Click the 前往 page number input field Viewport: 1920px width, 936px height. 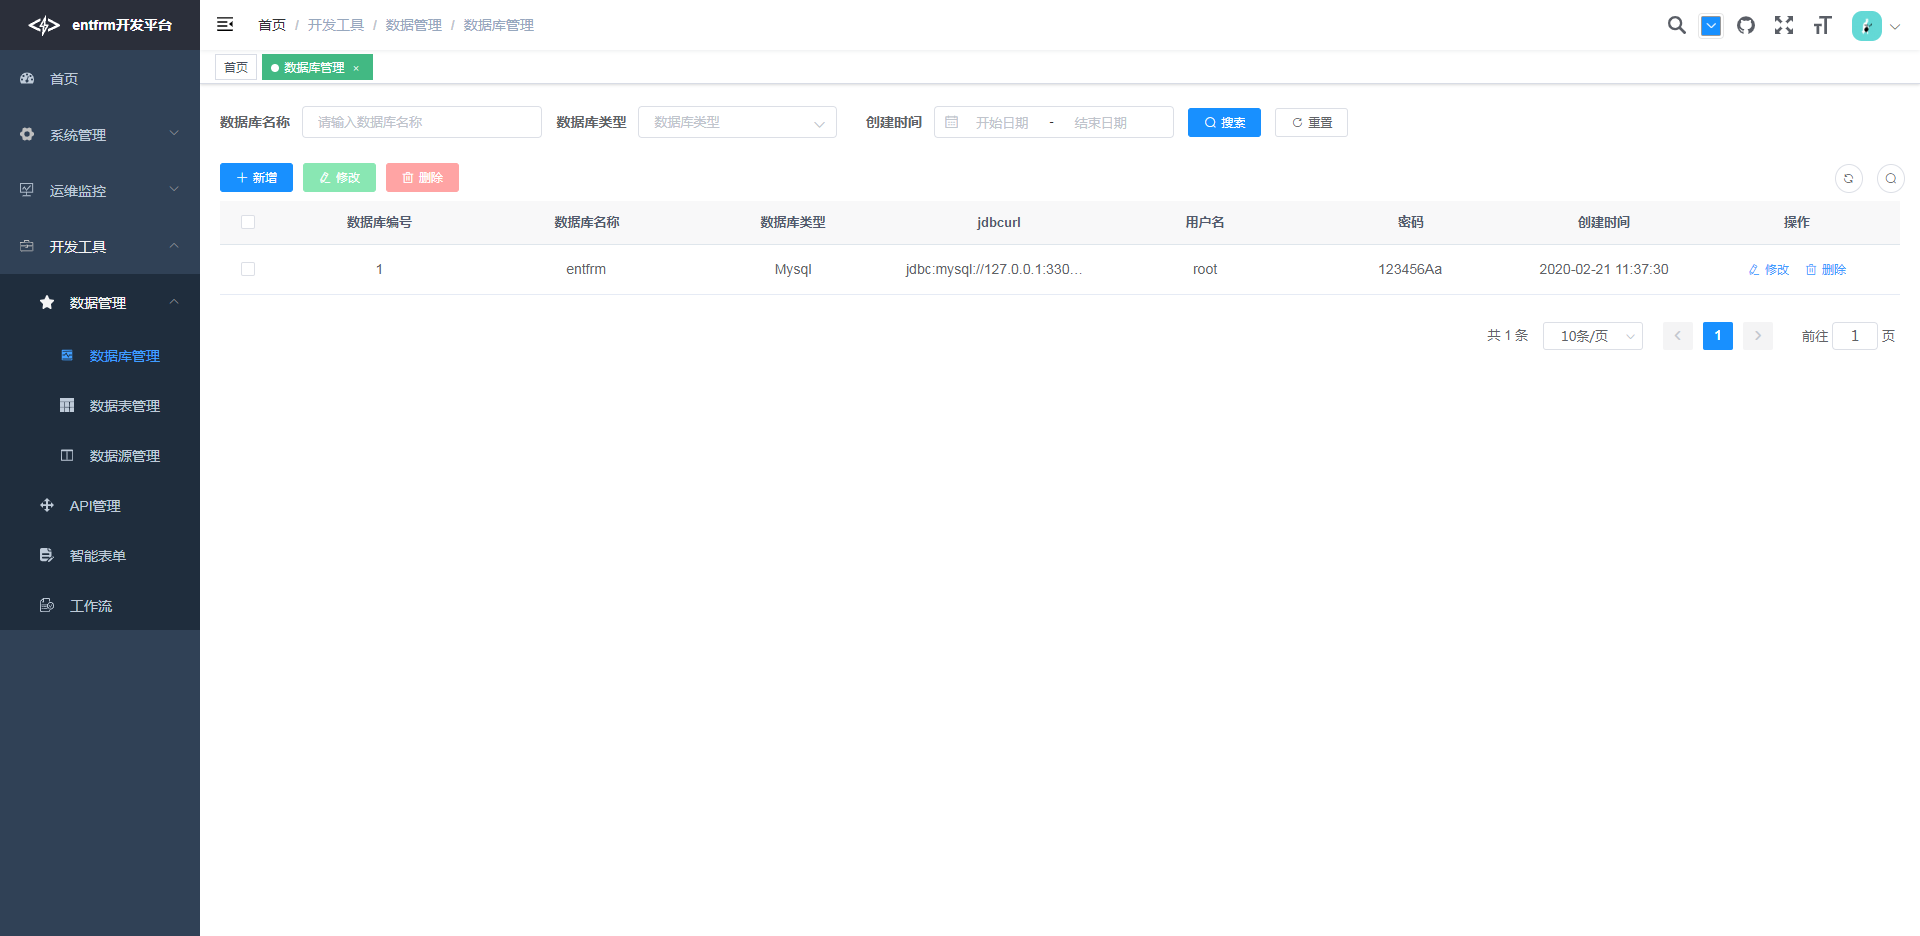[1855, 336]
